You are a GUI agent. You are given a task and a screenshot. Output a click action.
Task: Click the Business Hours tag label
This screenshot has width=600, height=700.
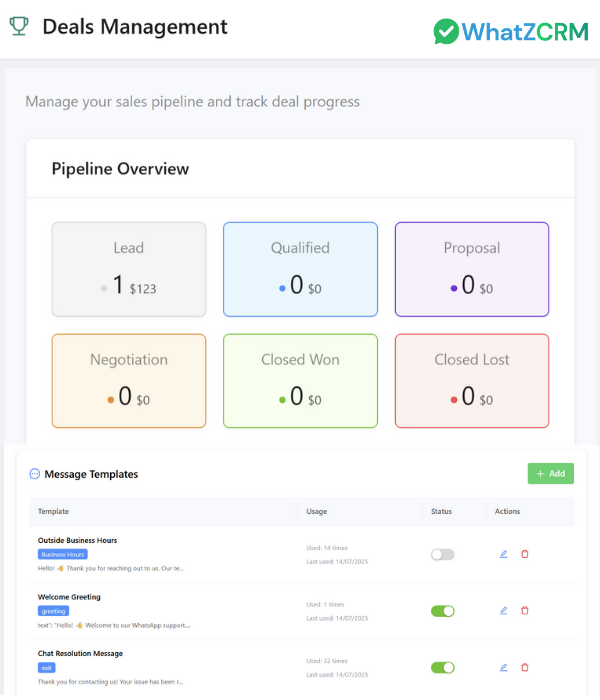tap(63, 554)
